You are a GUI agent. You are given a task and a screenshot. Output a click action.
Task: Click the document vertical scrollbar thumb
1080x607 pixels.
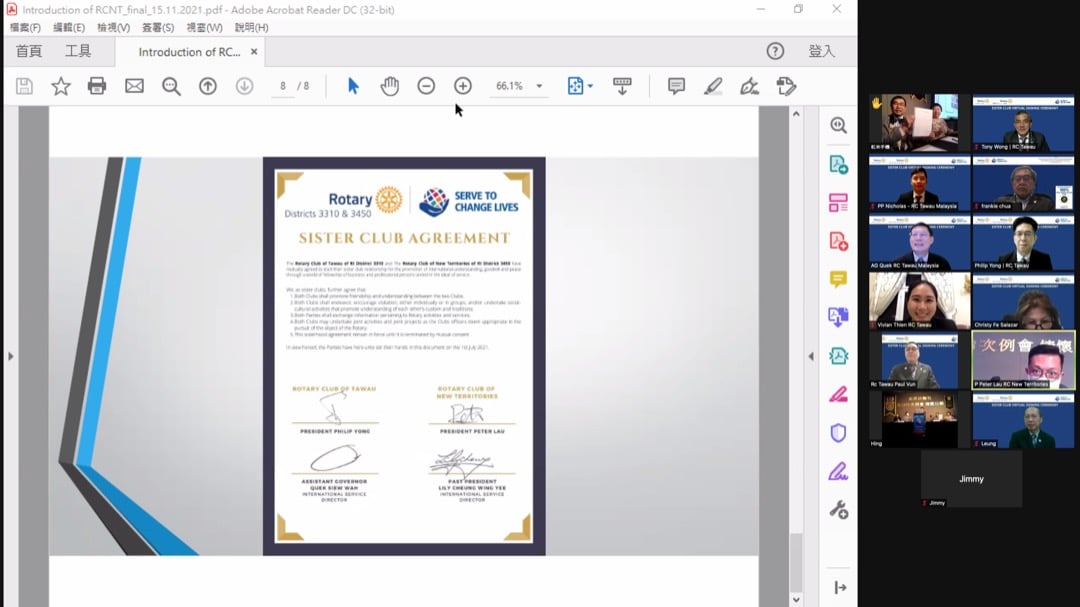(796, 562)
